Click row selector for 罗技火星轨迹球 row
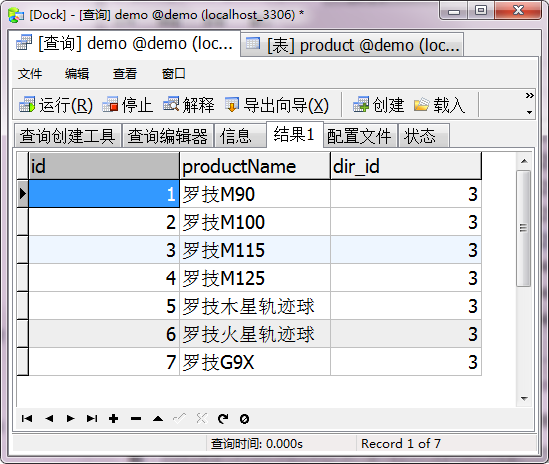This screenshot has width=549, height=464. coord(23,334)
